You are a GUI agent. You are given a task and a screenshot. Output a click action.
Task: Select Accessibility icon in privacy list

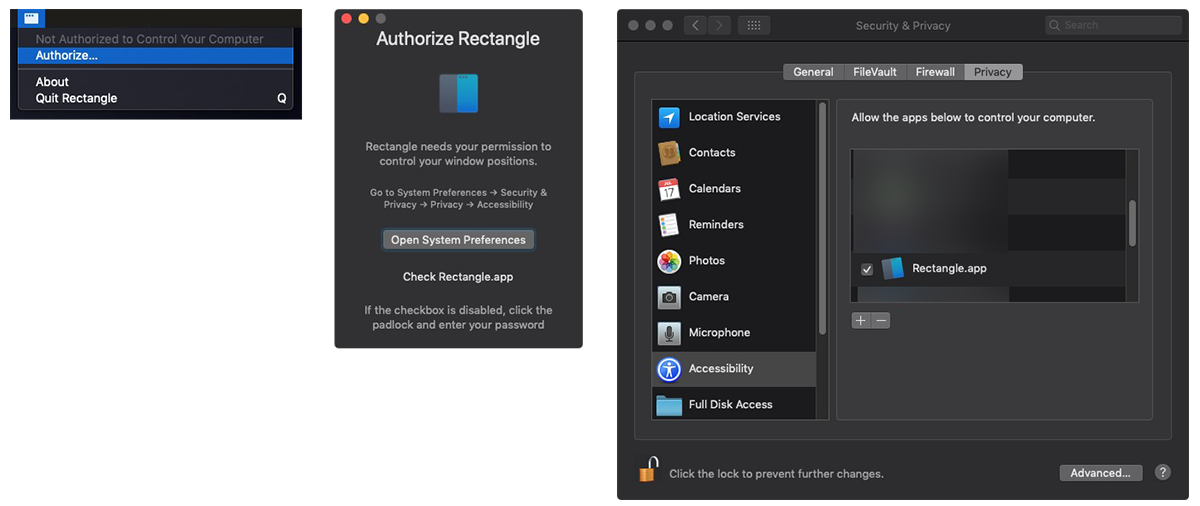pos(669,369)
